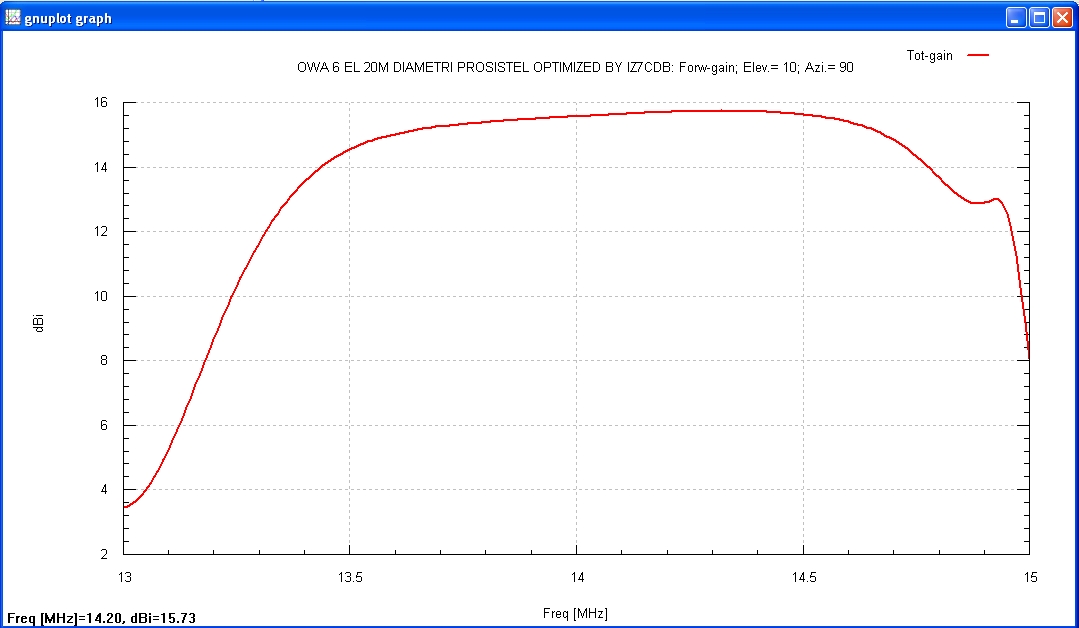1079x628 pixels.
Task: Click the 14.5 x-axis tick label
Action: point(803,577)
